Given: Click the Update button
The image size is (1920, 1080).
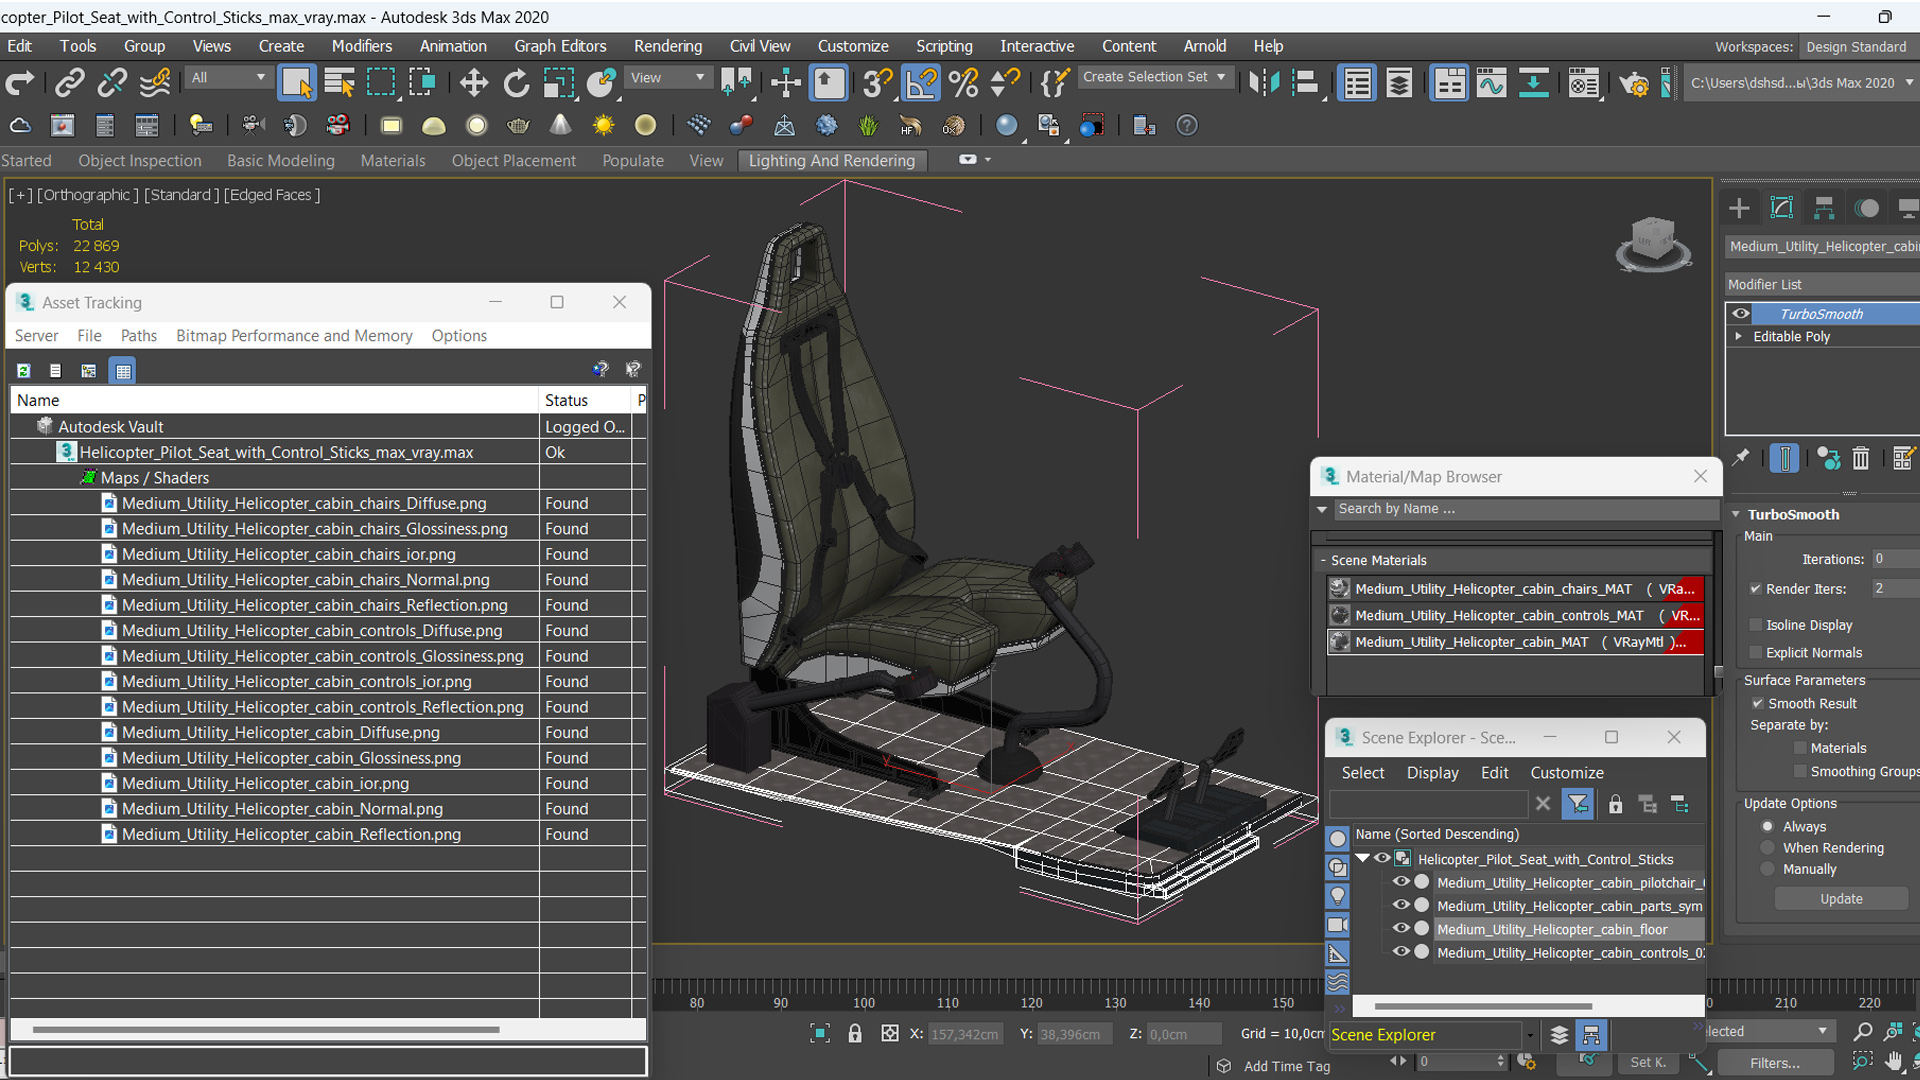Looking at the screenshot, I should 1841,898.
